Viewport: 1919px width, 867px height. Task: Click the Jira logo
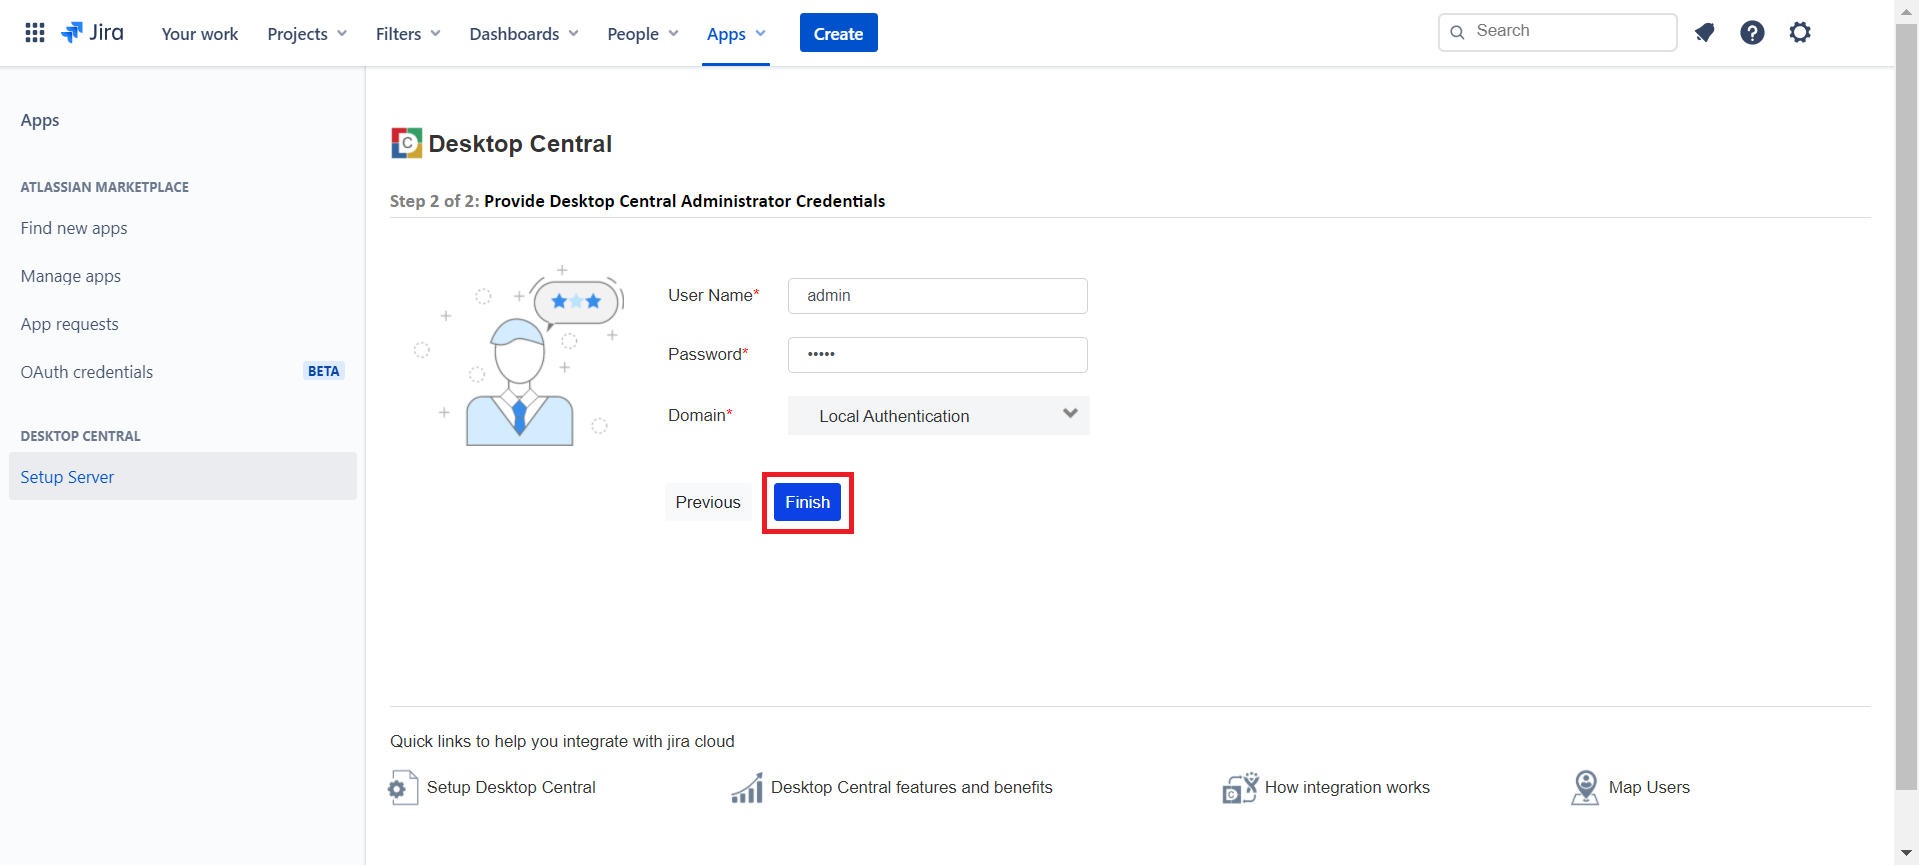[92, 33]
